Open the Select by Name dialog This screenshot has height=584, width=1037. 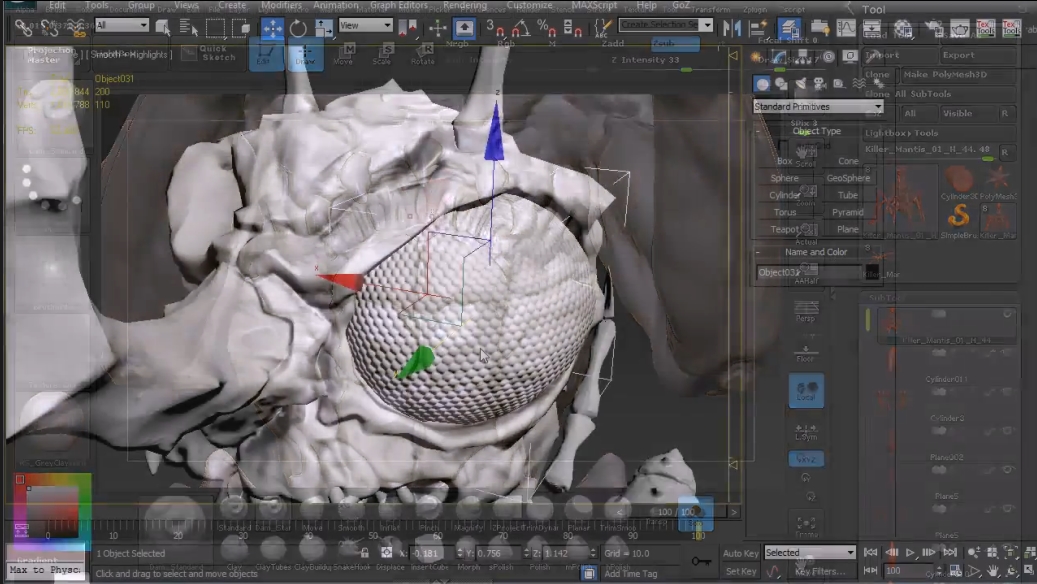(188, 27)
